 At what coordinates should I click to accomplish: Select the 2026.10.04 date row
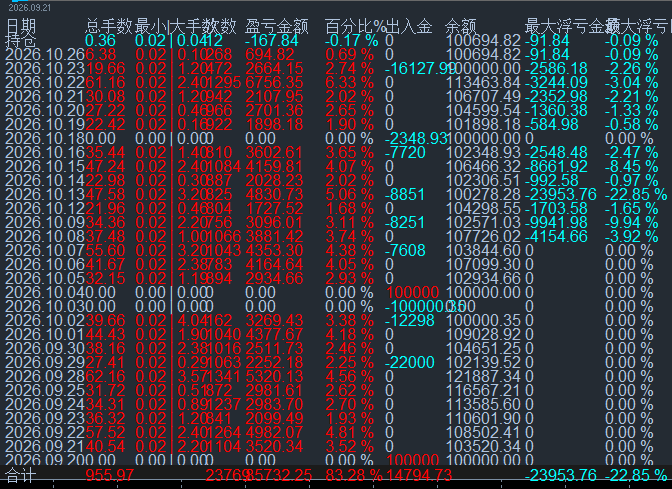point(336,292)
